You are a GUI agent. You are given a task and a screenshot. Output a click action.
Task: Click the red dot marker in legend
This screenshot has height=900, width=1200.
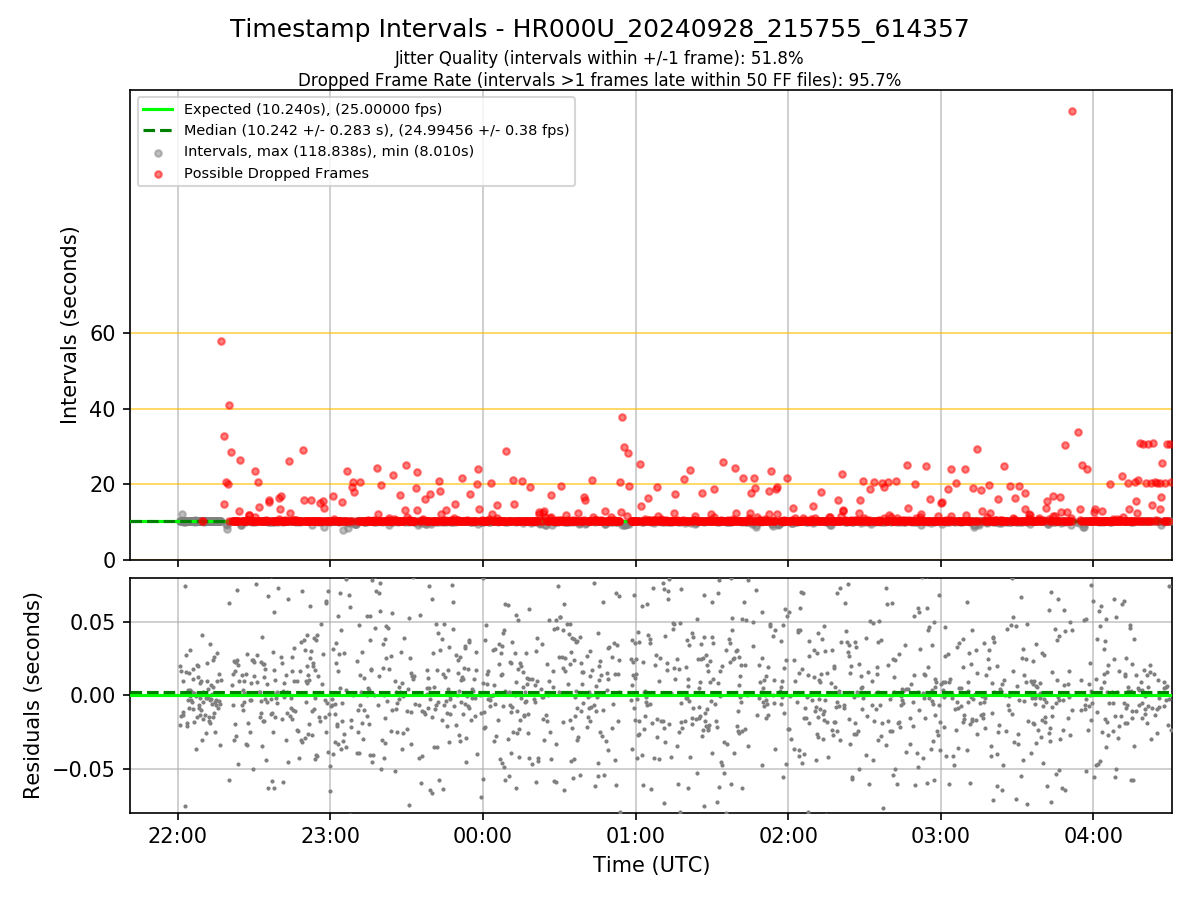160,173
